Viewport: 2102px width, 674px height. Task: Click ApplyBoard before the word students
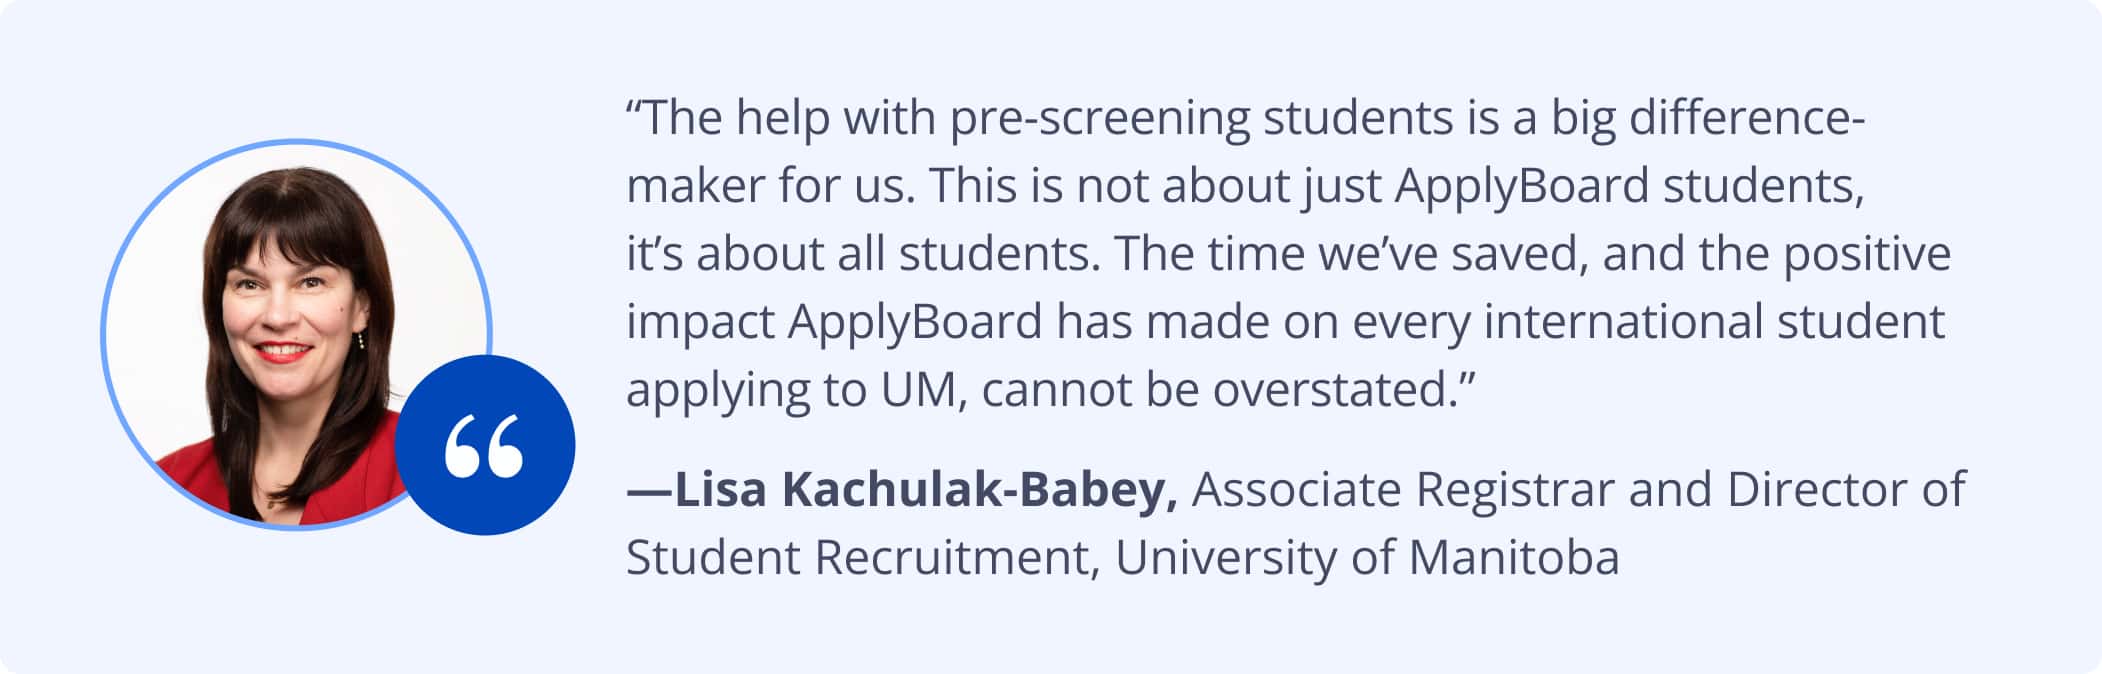[1521, 186]
